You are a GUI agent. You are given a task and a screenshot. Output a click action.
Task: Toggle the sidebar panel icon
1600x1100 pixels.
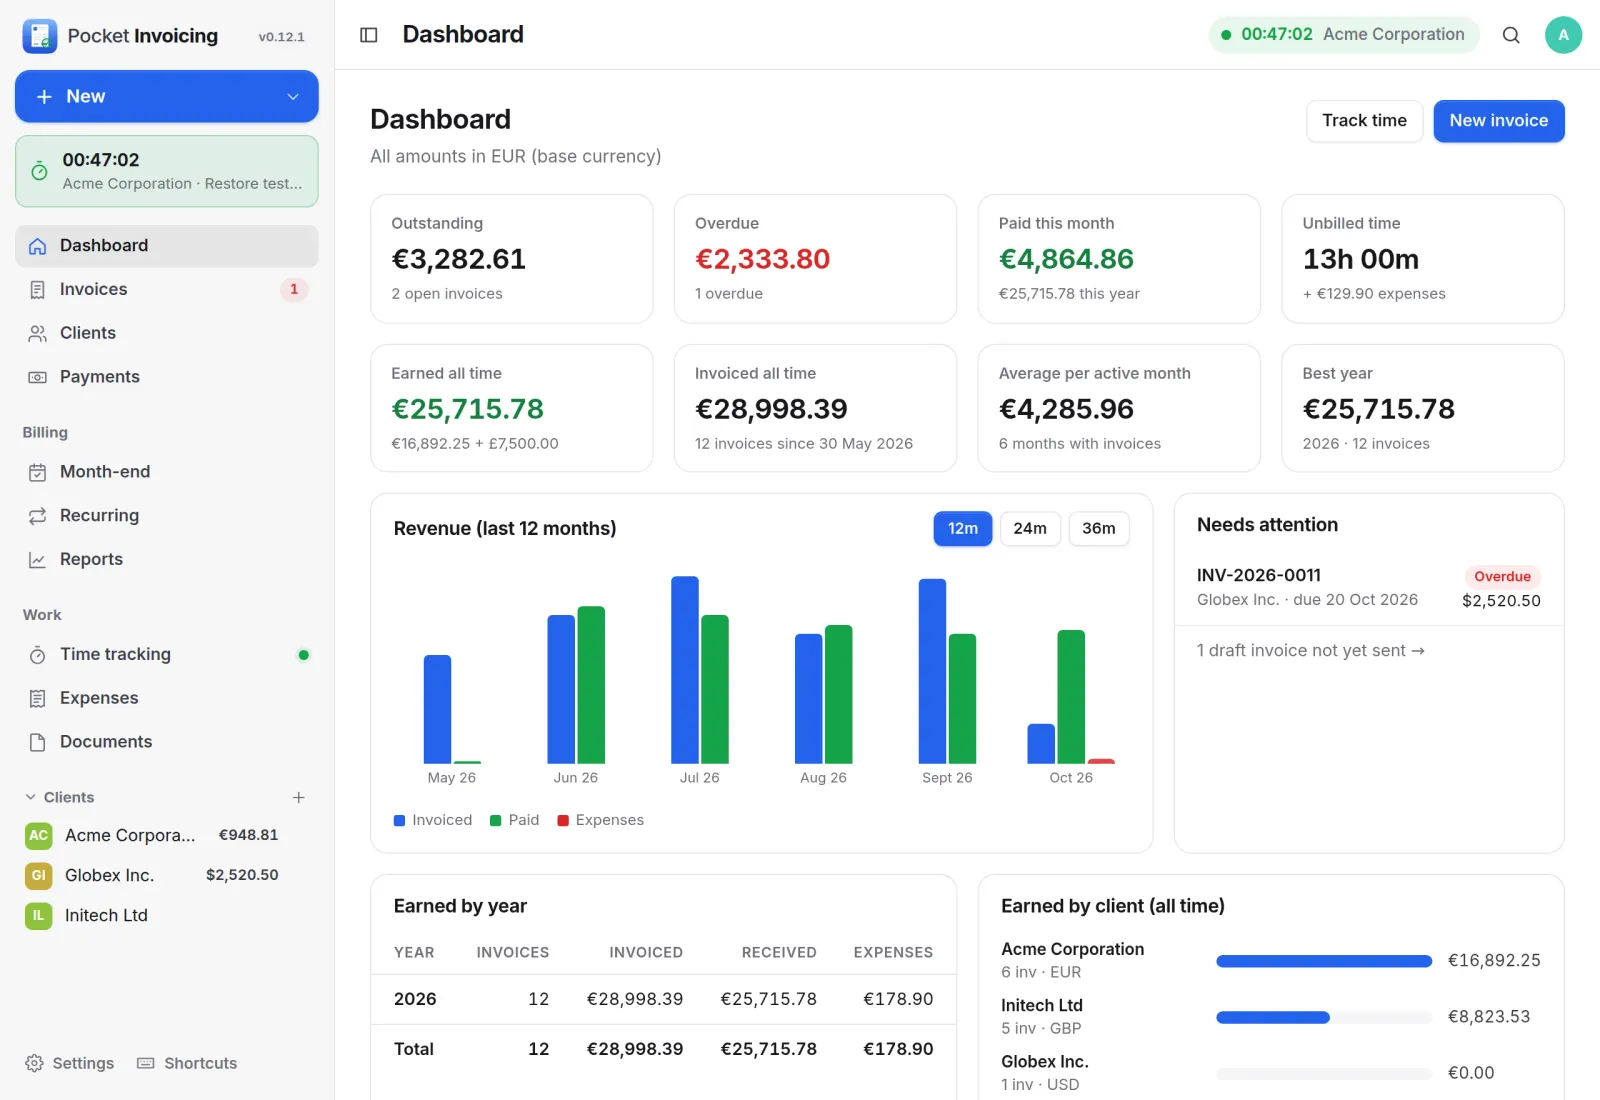(x=369, y=35)
